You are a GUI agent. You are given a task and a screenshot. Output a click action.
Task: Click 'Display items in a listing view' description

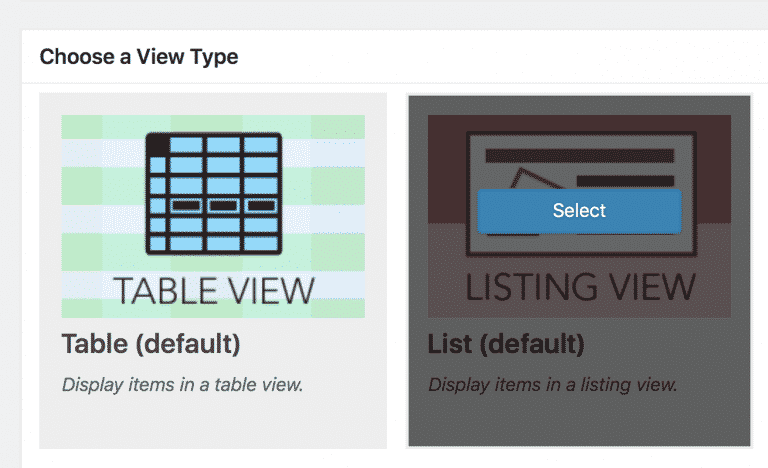point(552,385)
